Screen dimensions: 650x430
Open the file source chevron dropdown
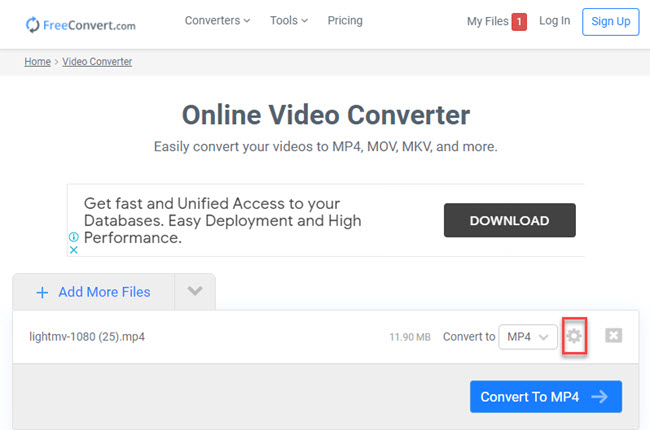tap(195, 291)
